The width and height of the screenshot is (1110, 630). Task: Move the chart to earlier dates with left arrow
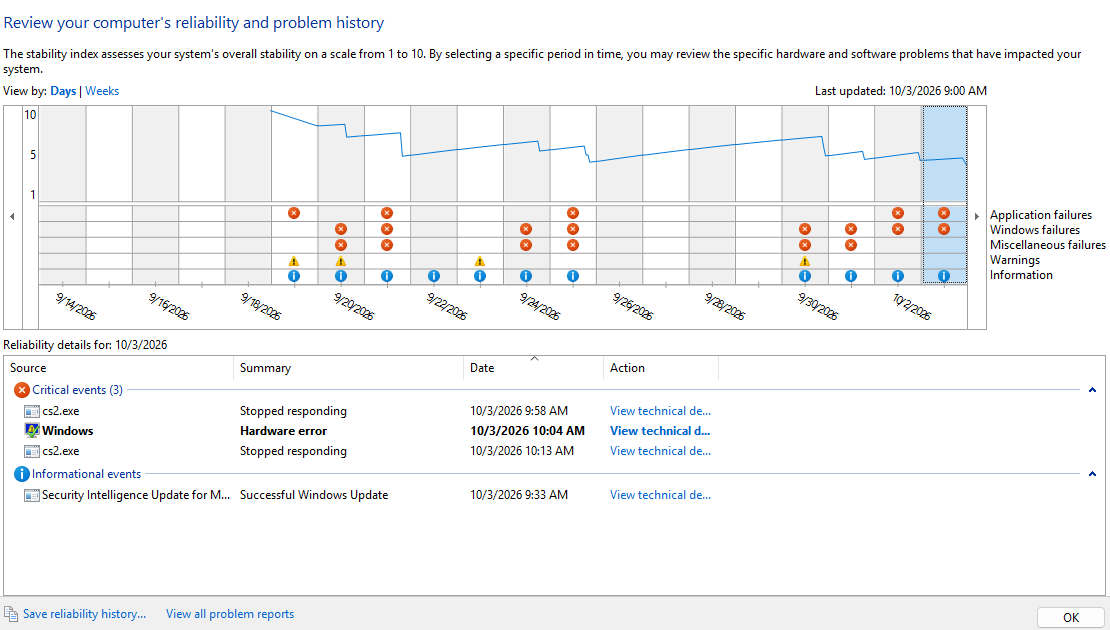tap(12, 217)
